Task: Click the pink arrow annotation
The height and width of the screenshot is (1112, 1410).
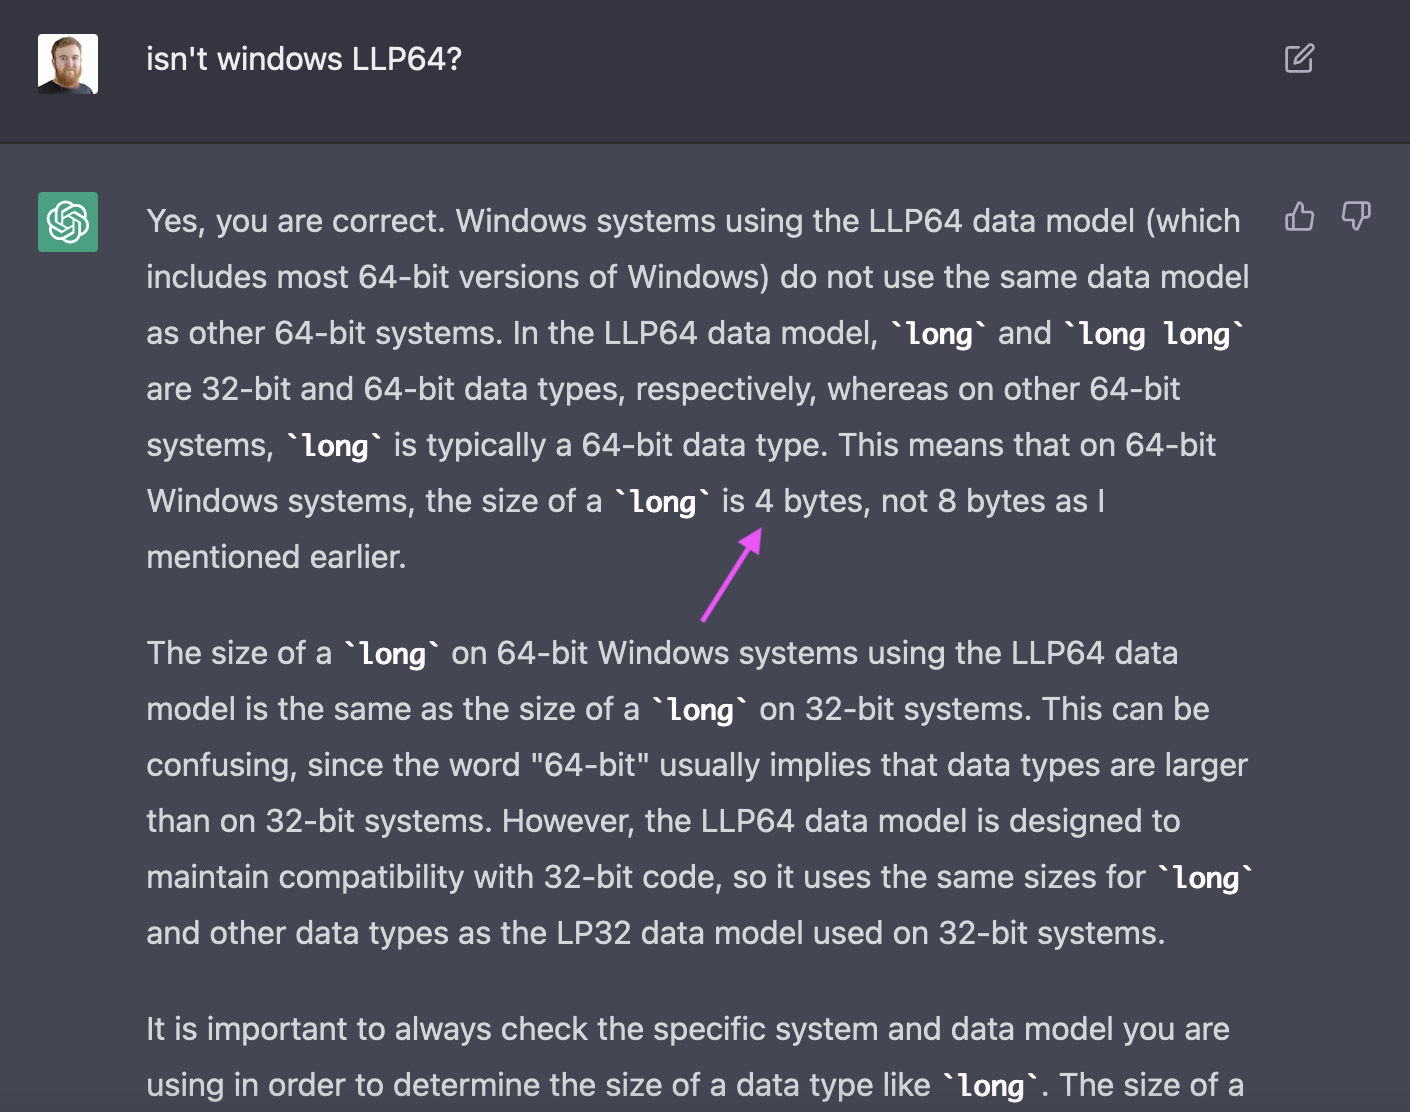Action: pos(732,575)
